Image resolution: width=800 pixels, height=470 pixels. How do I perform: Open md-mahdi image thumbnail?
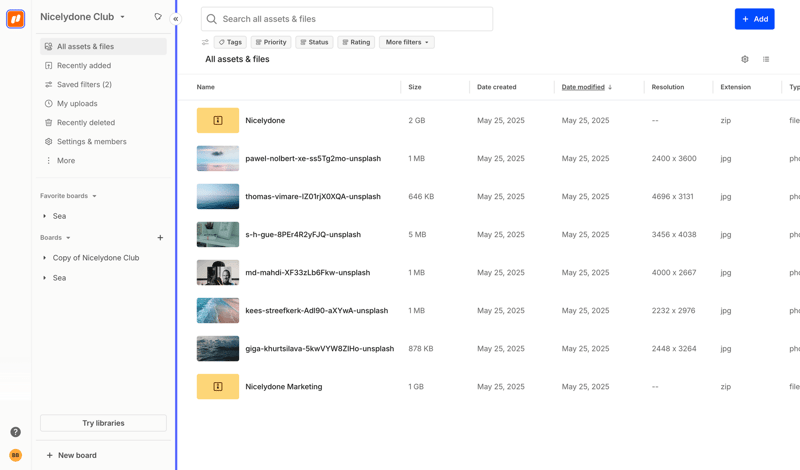218,273
